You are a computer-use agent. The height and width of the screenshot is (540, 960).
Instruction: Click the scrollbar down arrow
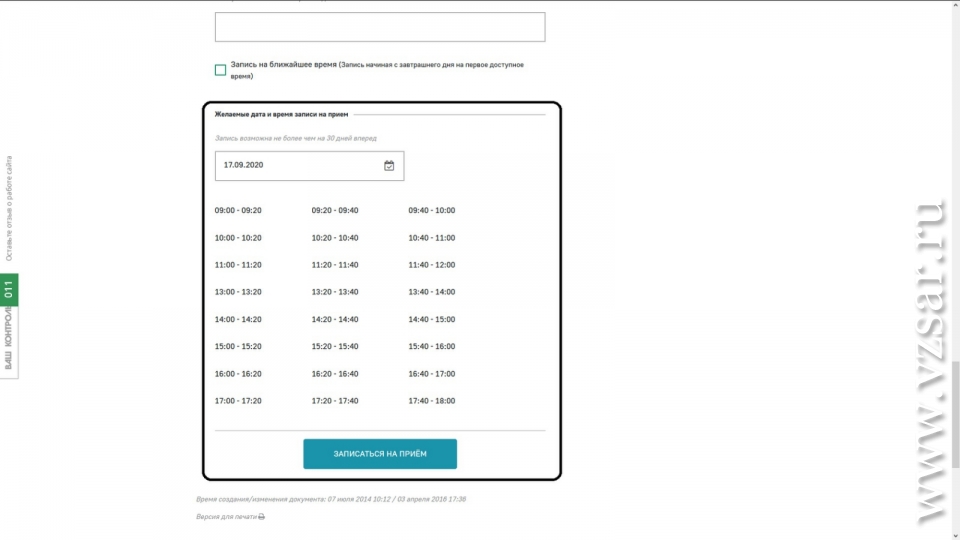pyautogui.click(x=955, y=536)
